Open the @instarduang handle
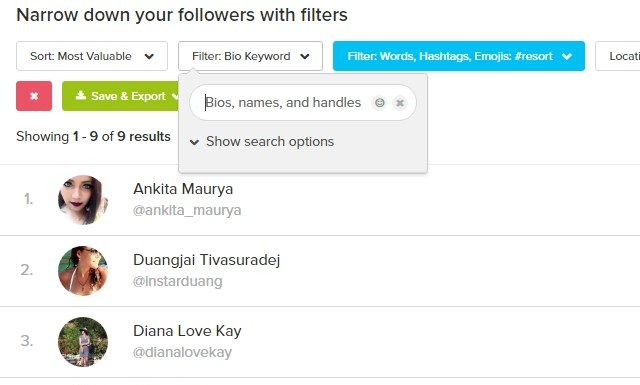640x385 pixels. tap(178, 281)
